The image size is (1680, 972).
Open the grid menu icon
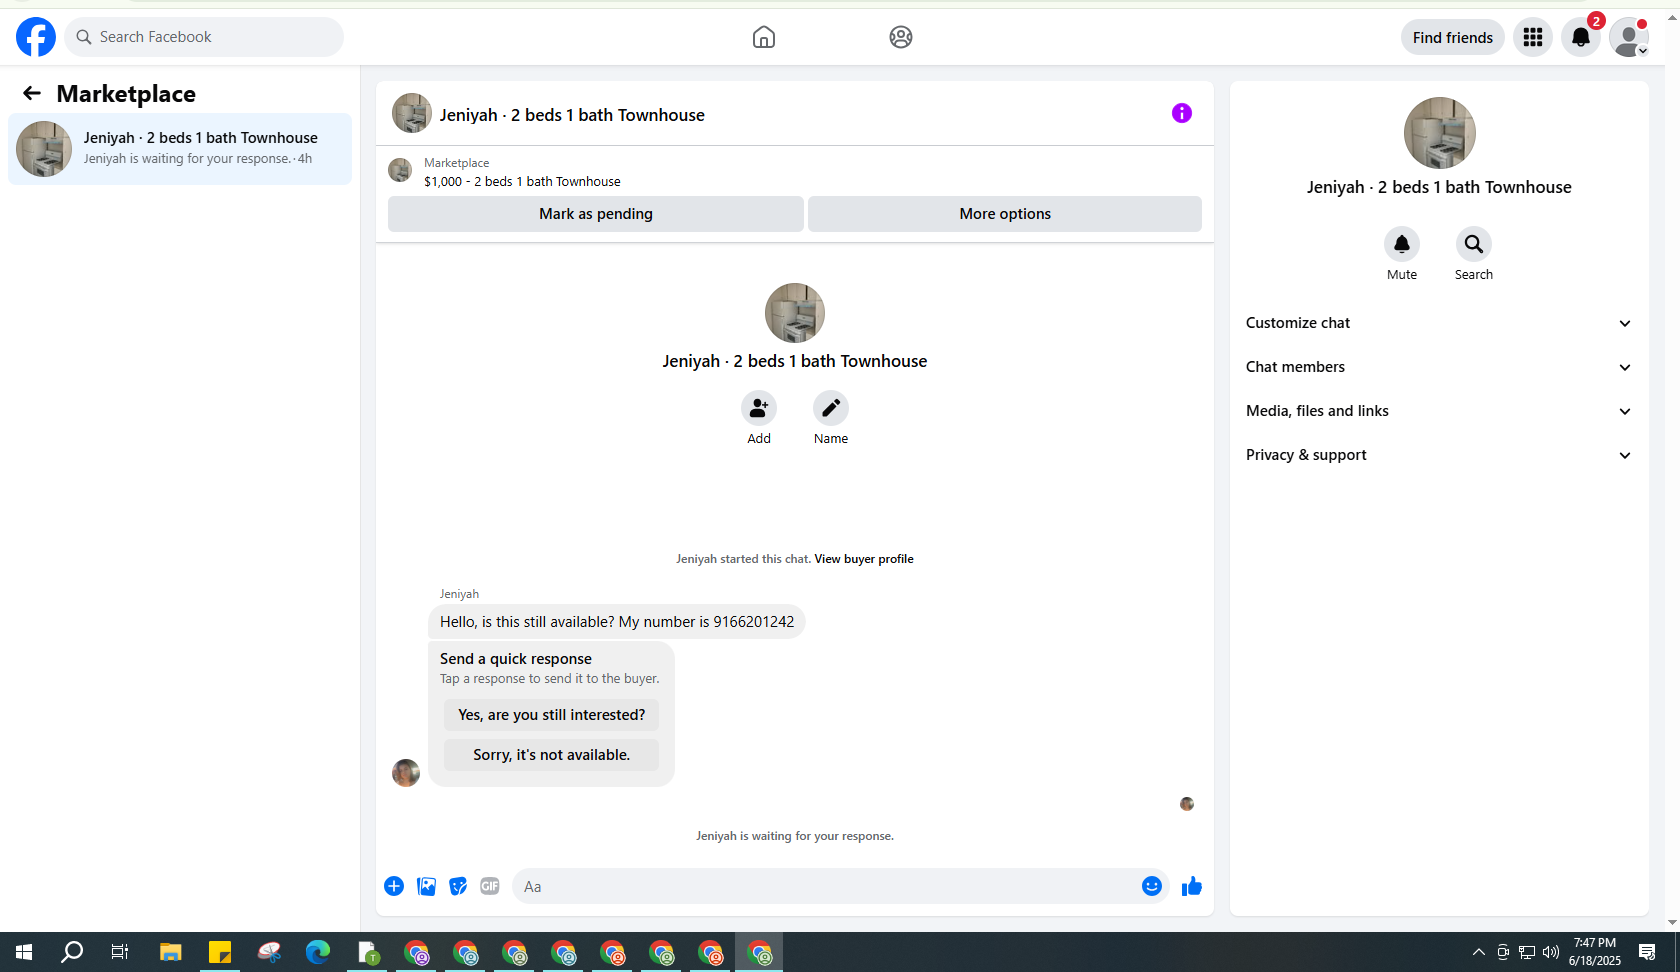click(x=1533, y=37)
